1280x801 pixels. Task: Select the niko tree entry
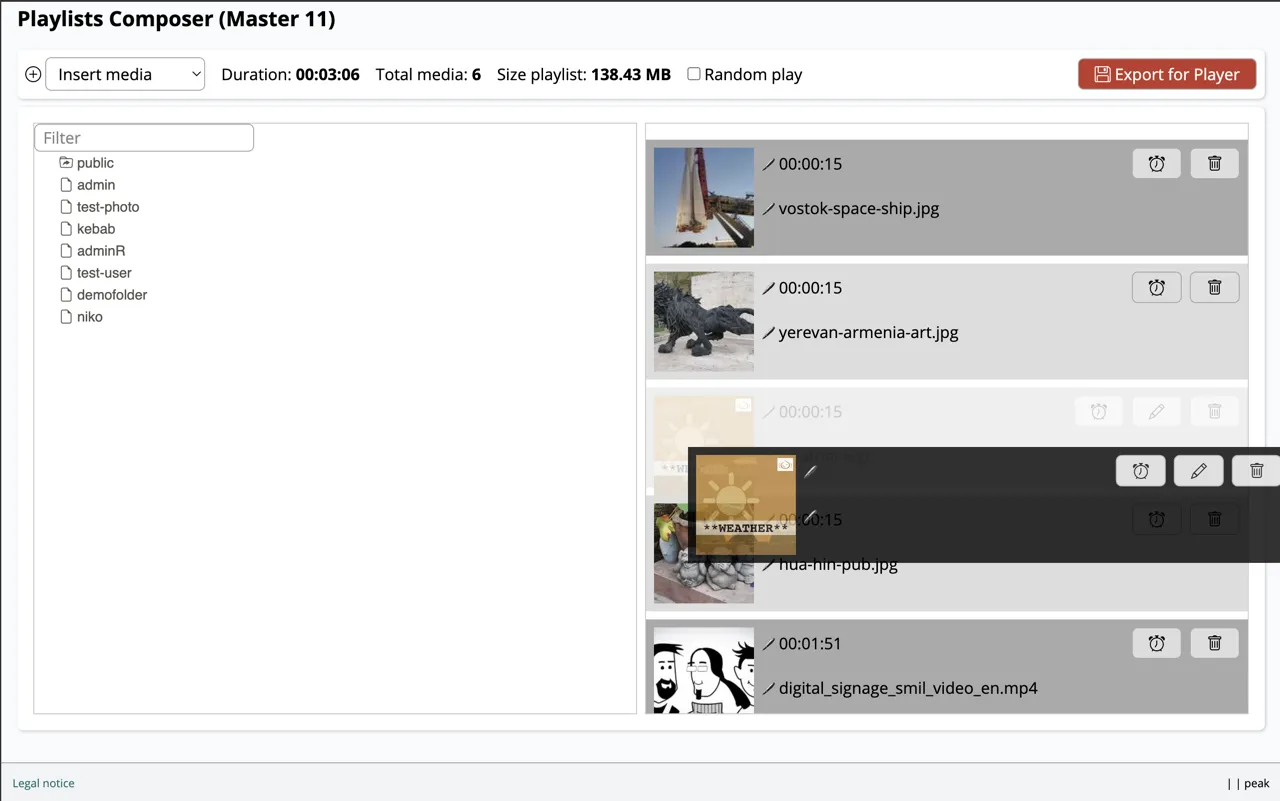point(90,317)
